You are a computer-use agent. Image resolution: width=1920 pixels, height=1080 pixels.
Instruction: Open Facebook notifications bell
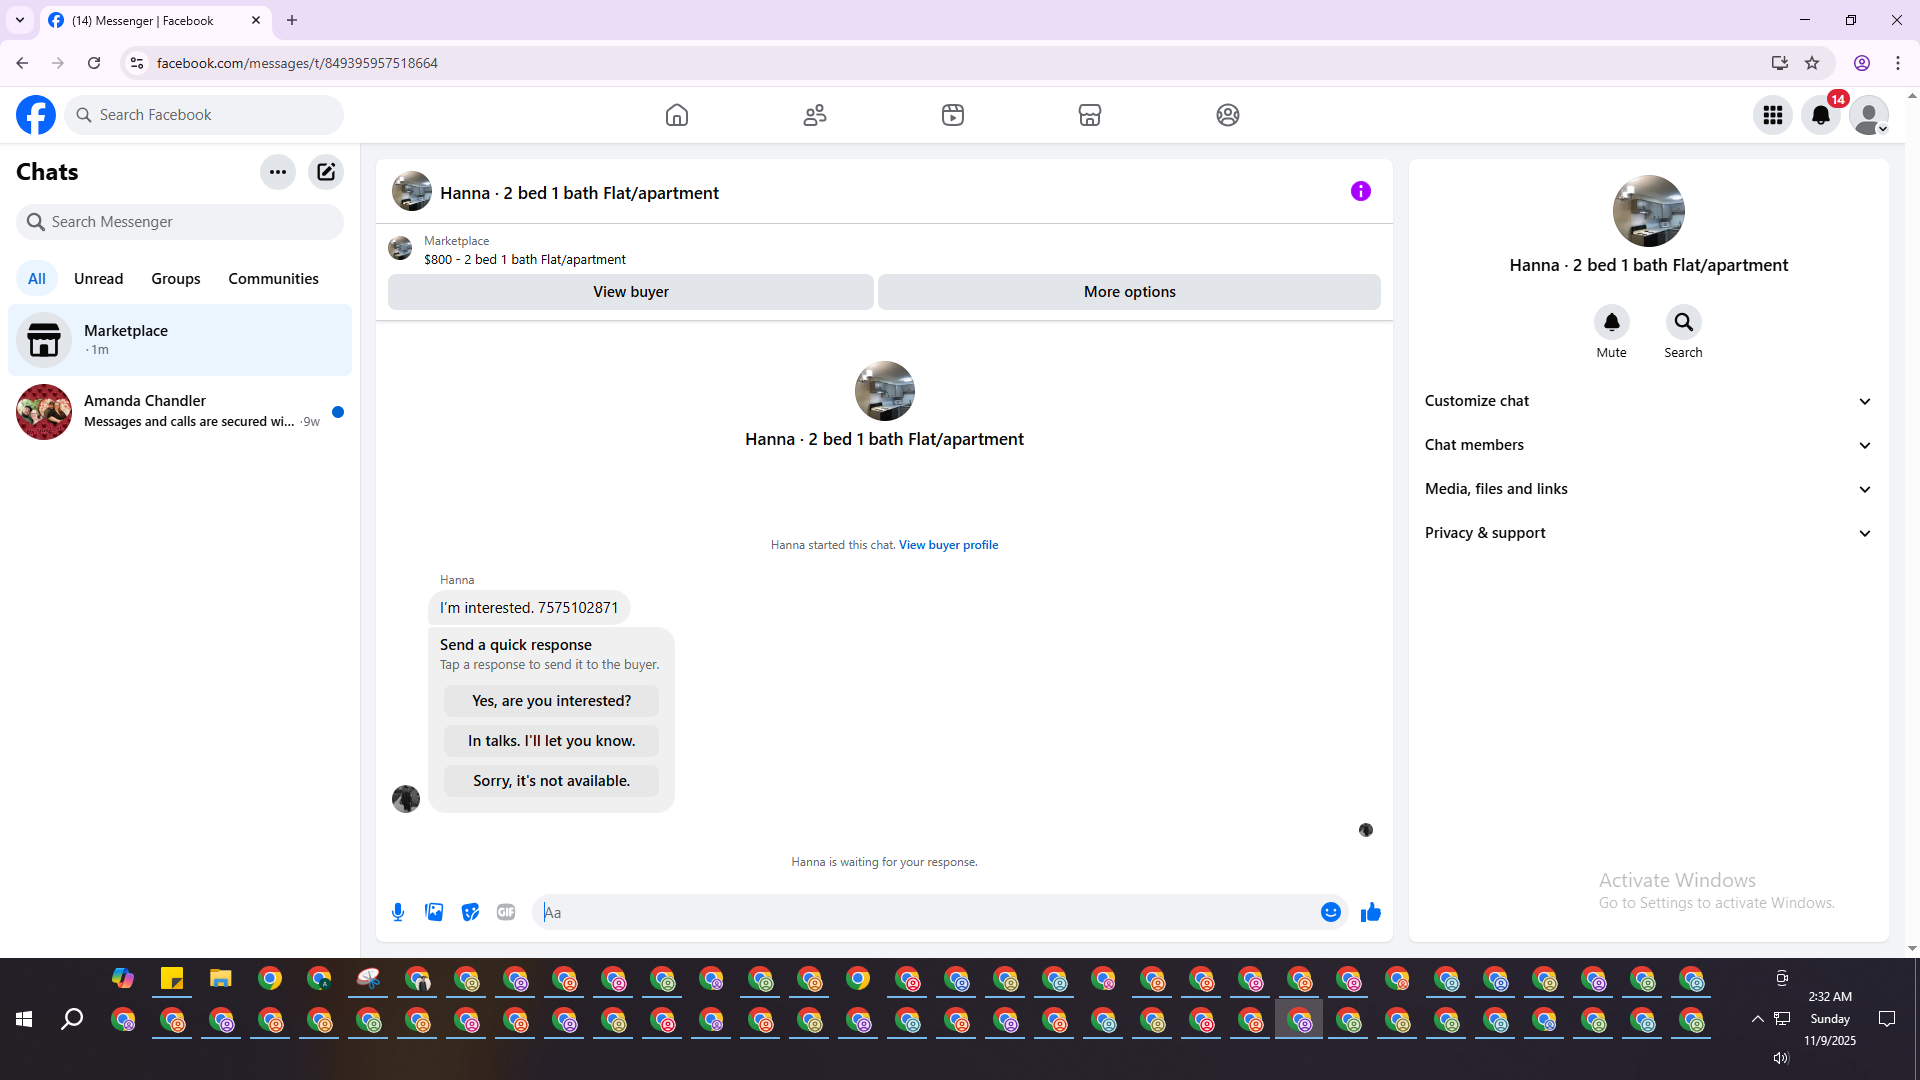click(x=1820, y=115)
